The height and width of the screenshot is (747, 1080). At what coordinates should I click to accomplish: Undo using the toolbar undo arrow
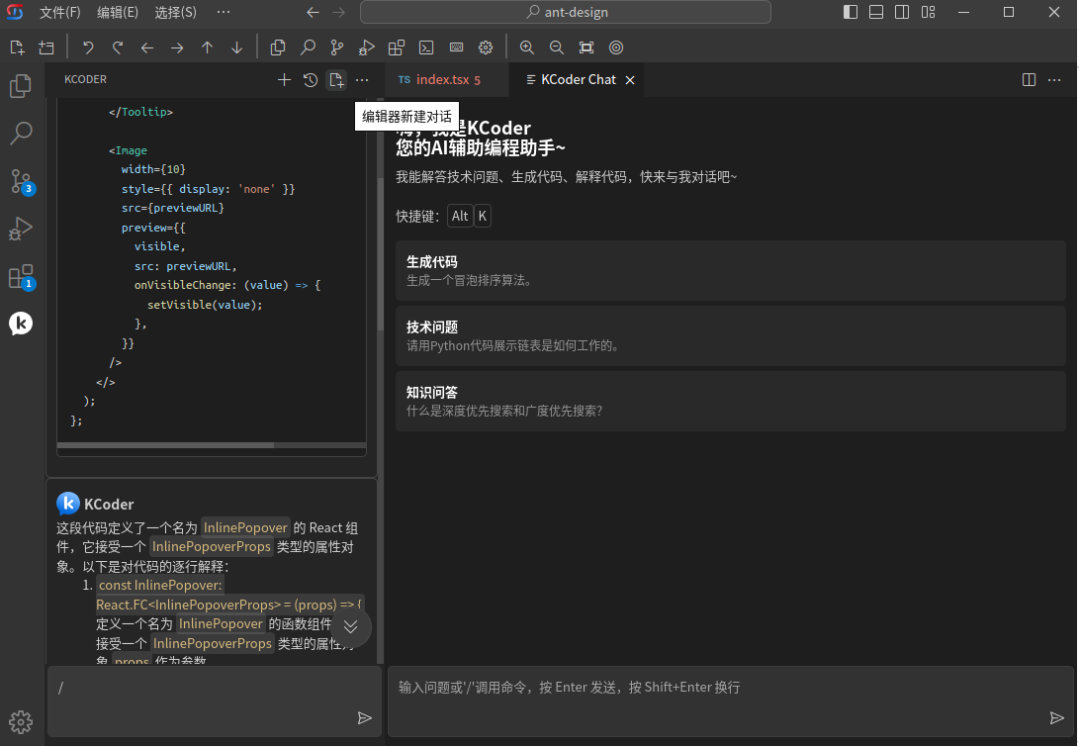(88, 48)
